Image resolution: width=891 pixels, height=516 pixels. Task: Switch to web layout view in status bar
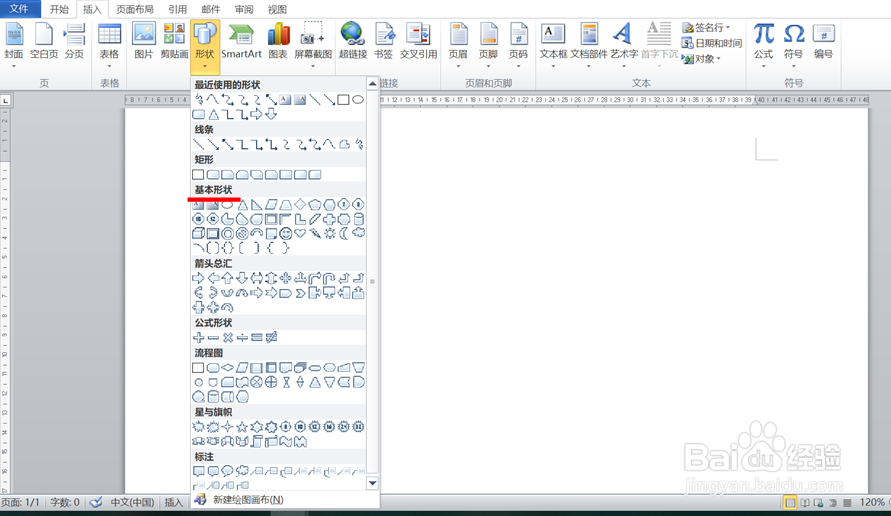coord(818,502)
